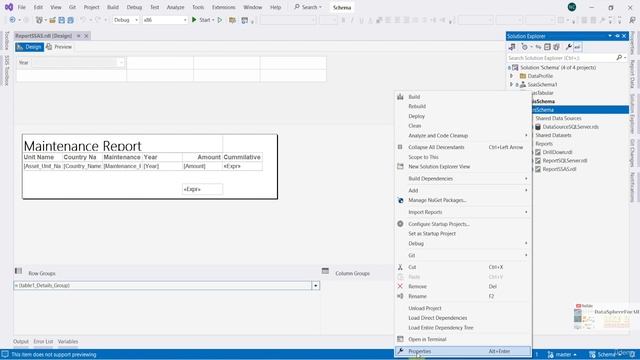Screen dimensions: 640x360
Task: Click the Visual Studio logo icon
Action: [x=9, y=7]
